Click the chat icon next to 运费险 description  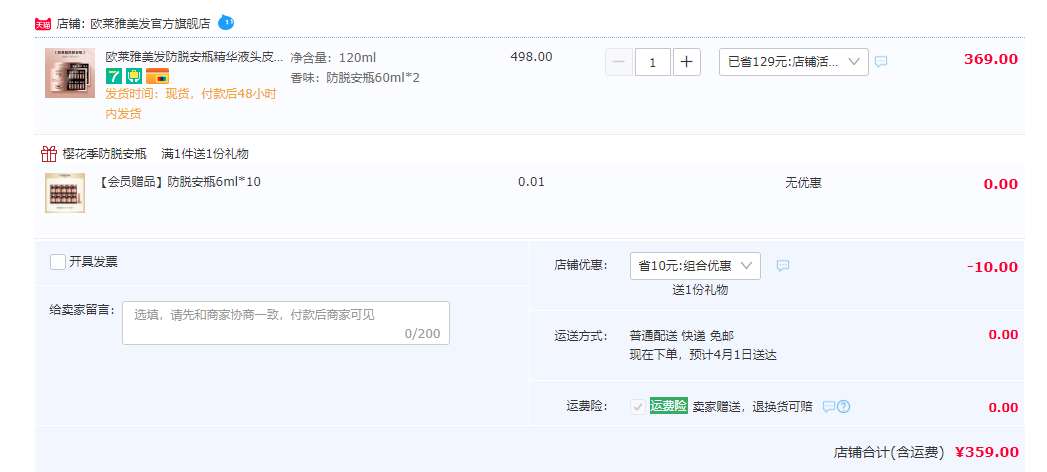click(829, 407)
